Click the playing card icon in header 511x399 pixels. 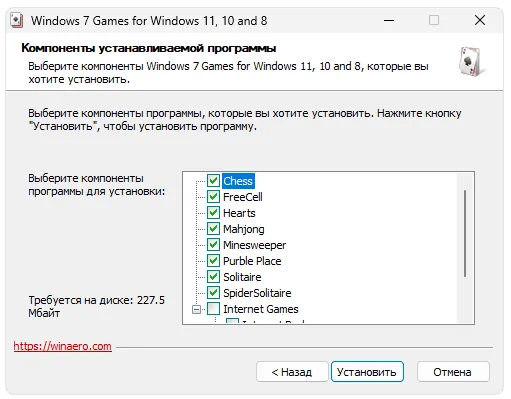(x=471, y=62)
